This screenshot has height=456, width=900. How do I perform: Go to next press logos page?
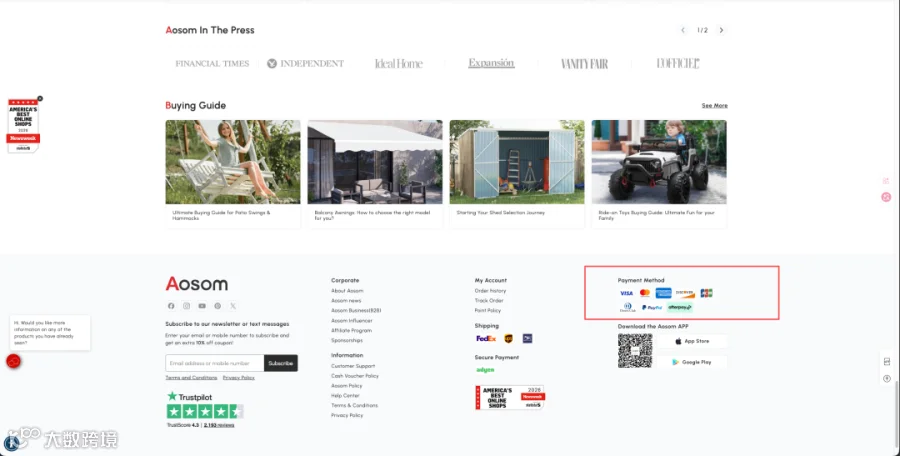721,30
